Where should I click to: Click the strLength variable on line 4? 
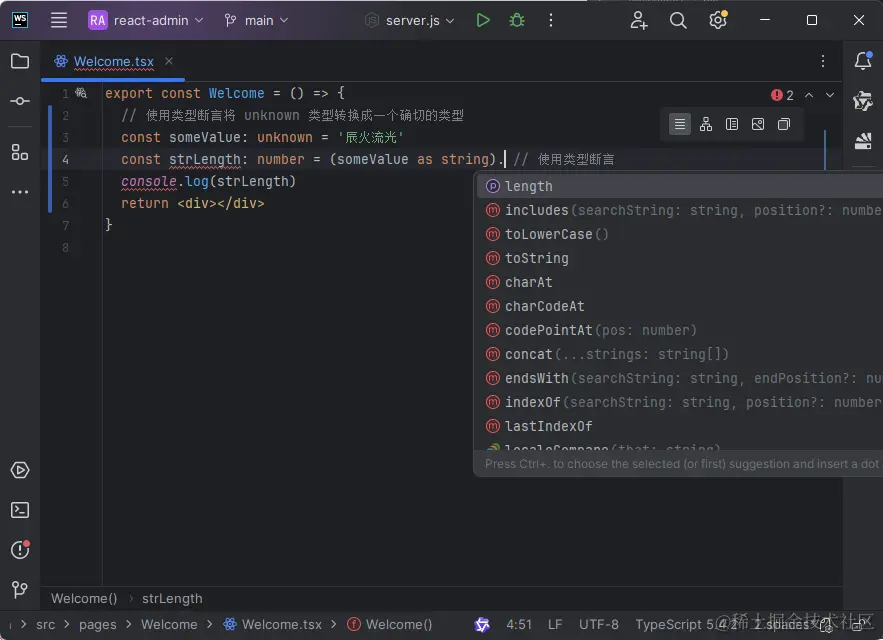coord(205,159)
